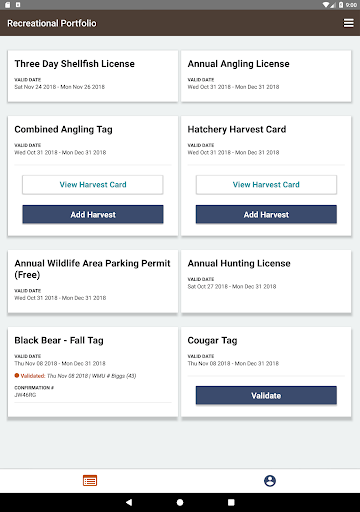Open the Black Bear - Fall Tag card
The height and width of the screenshot is (512, 360).
tap(93, 372)
